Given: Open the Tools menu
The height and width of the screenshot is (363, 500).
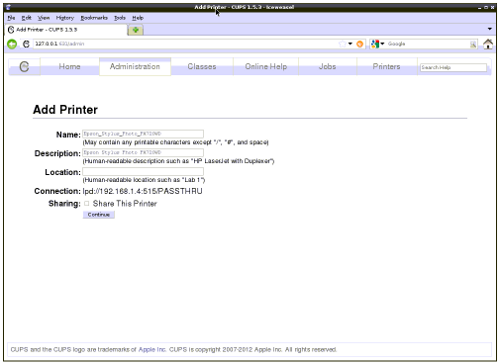Looking at the screenshot, I should tap(120, 18).
